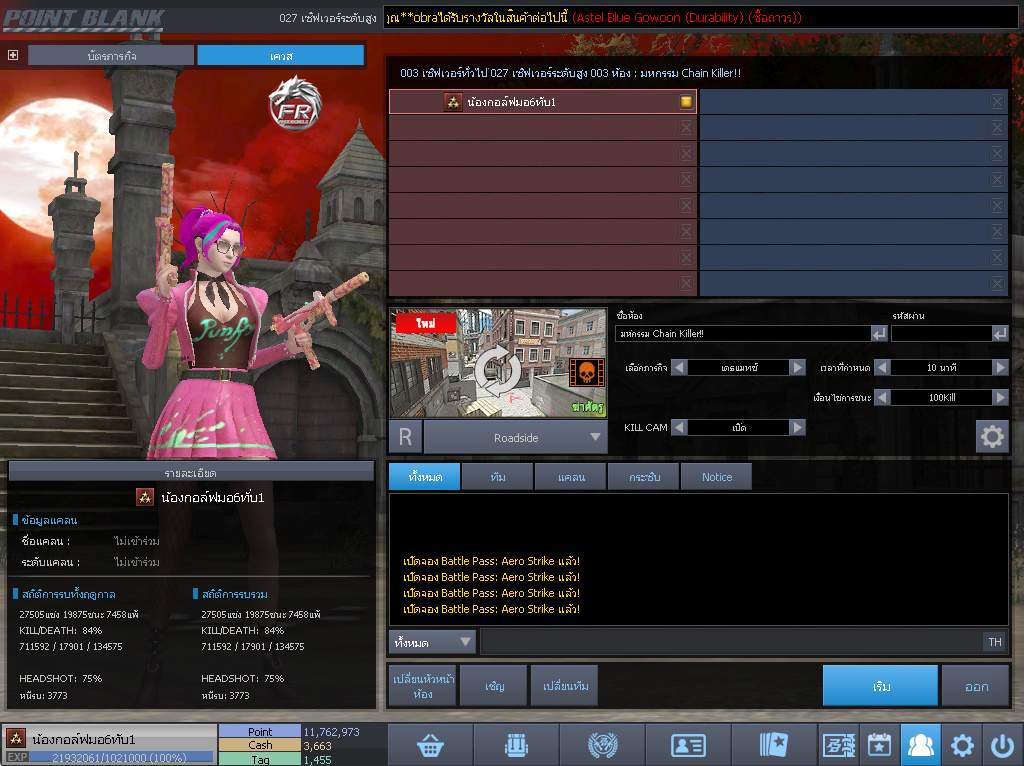This screenshot has width=1024, height=766.
Task: Click the power exit icon
Action: click(x=1003, y=745)
